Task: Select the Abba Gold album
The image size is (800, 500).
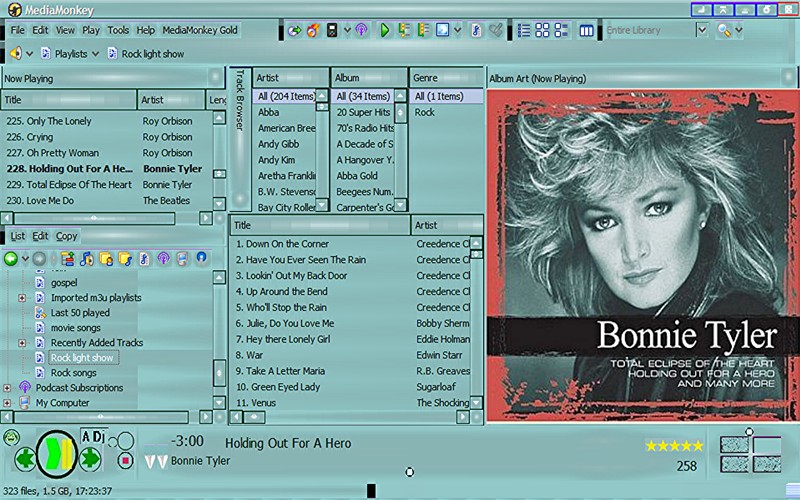Action: pos(357,176)
